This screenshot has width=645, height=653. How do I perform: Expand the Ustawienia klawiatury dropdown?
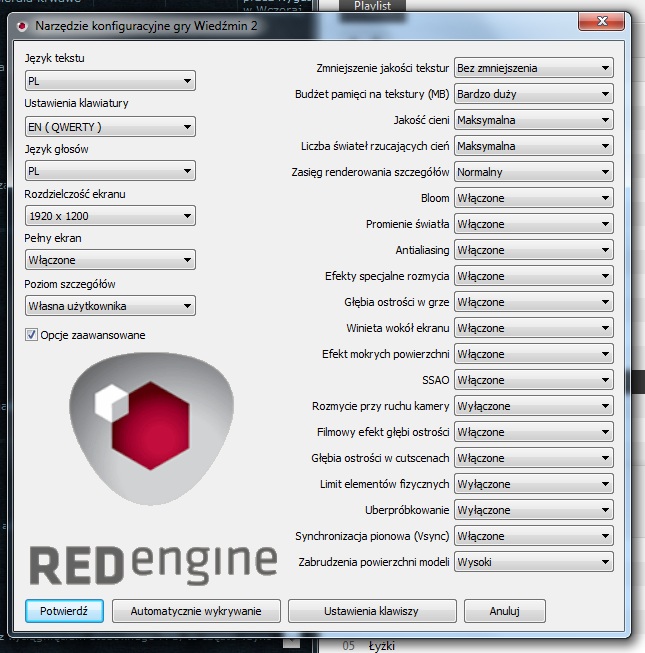[110, 126]
